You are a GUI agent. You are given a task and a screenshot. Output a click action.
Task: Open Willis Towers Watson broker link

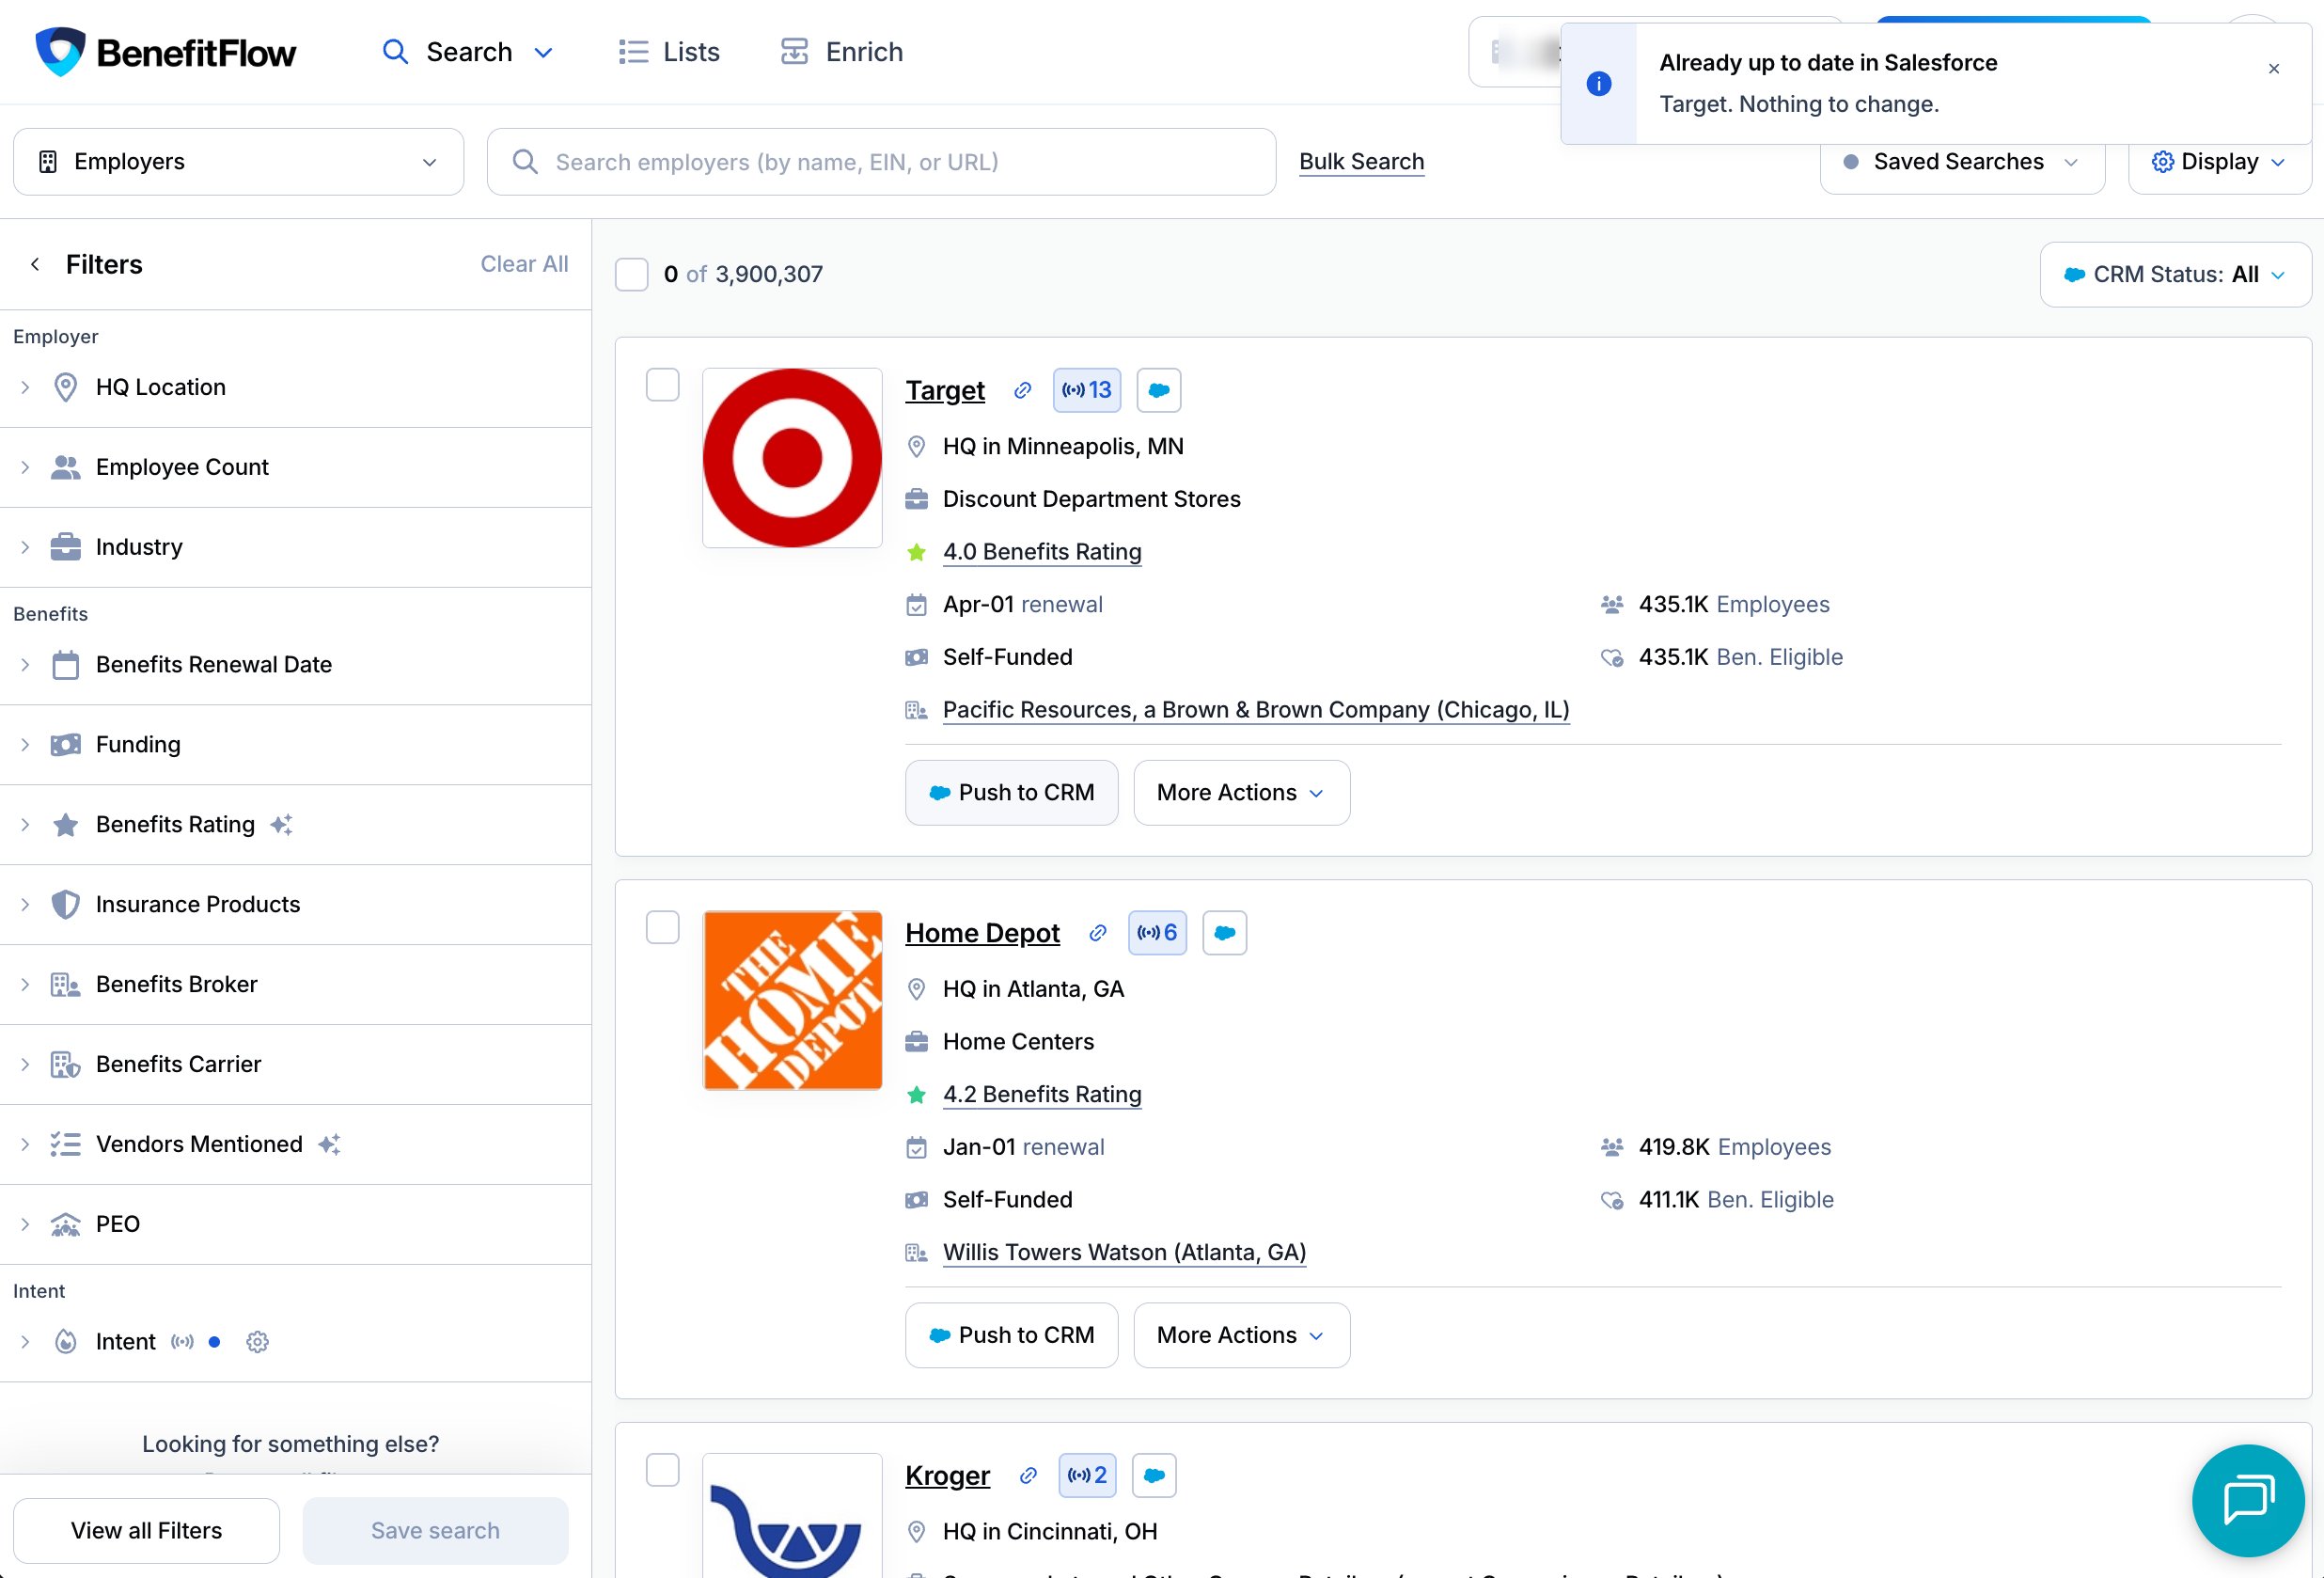[x=1124, y=1252]
